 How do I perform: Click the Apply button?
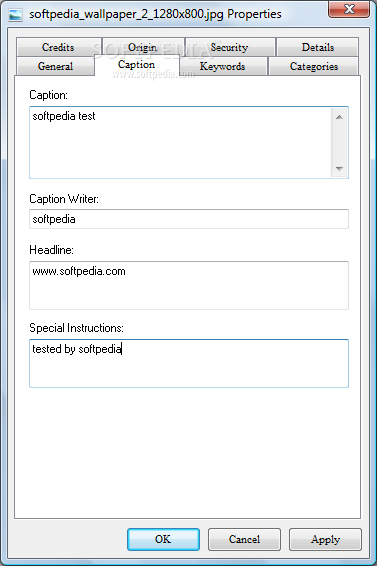point(325,539)
